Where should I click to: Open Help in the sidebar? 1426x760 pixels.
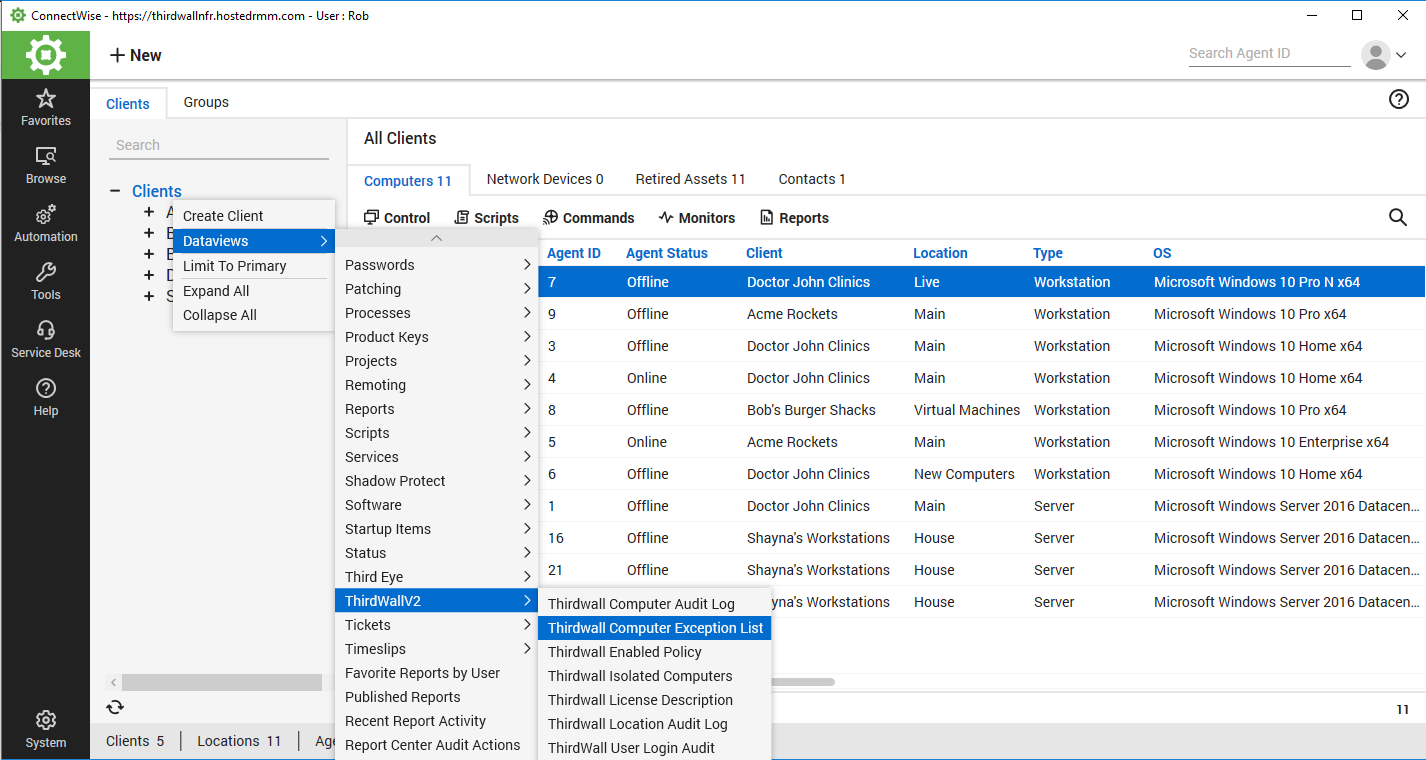(x=45, y=398)
